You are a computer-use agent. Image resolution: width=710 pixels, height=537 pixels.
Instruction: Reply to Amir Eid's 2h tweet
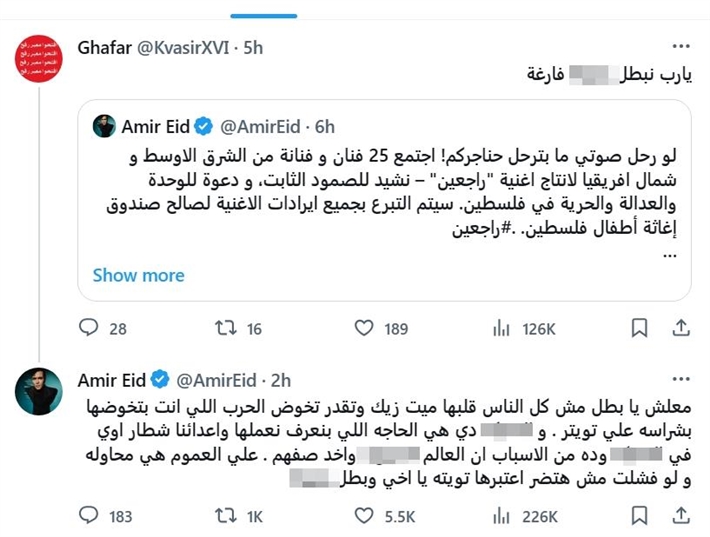point(89,516)
